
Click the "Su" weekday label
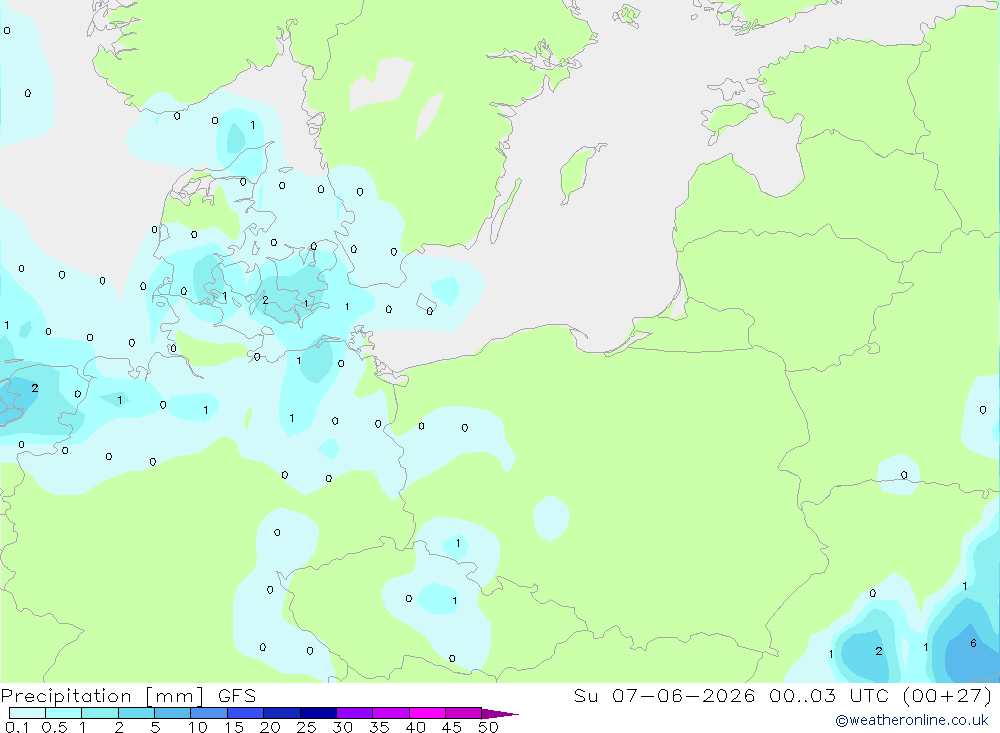click(x=585, y=695)
